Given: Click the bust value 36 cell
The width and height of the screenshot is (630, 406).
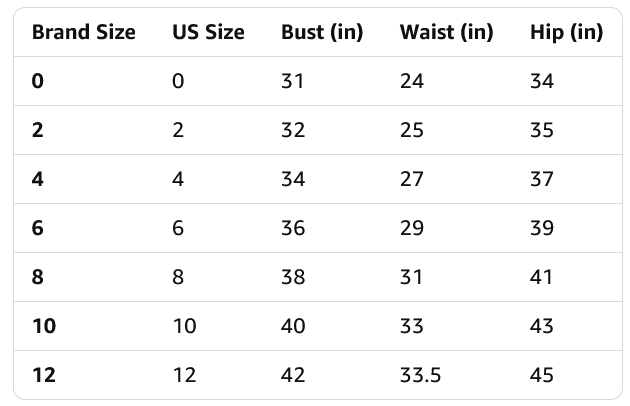Looking at the screenshot, I should point(293,228).
